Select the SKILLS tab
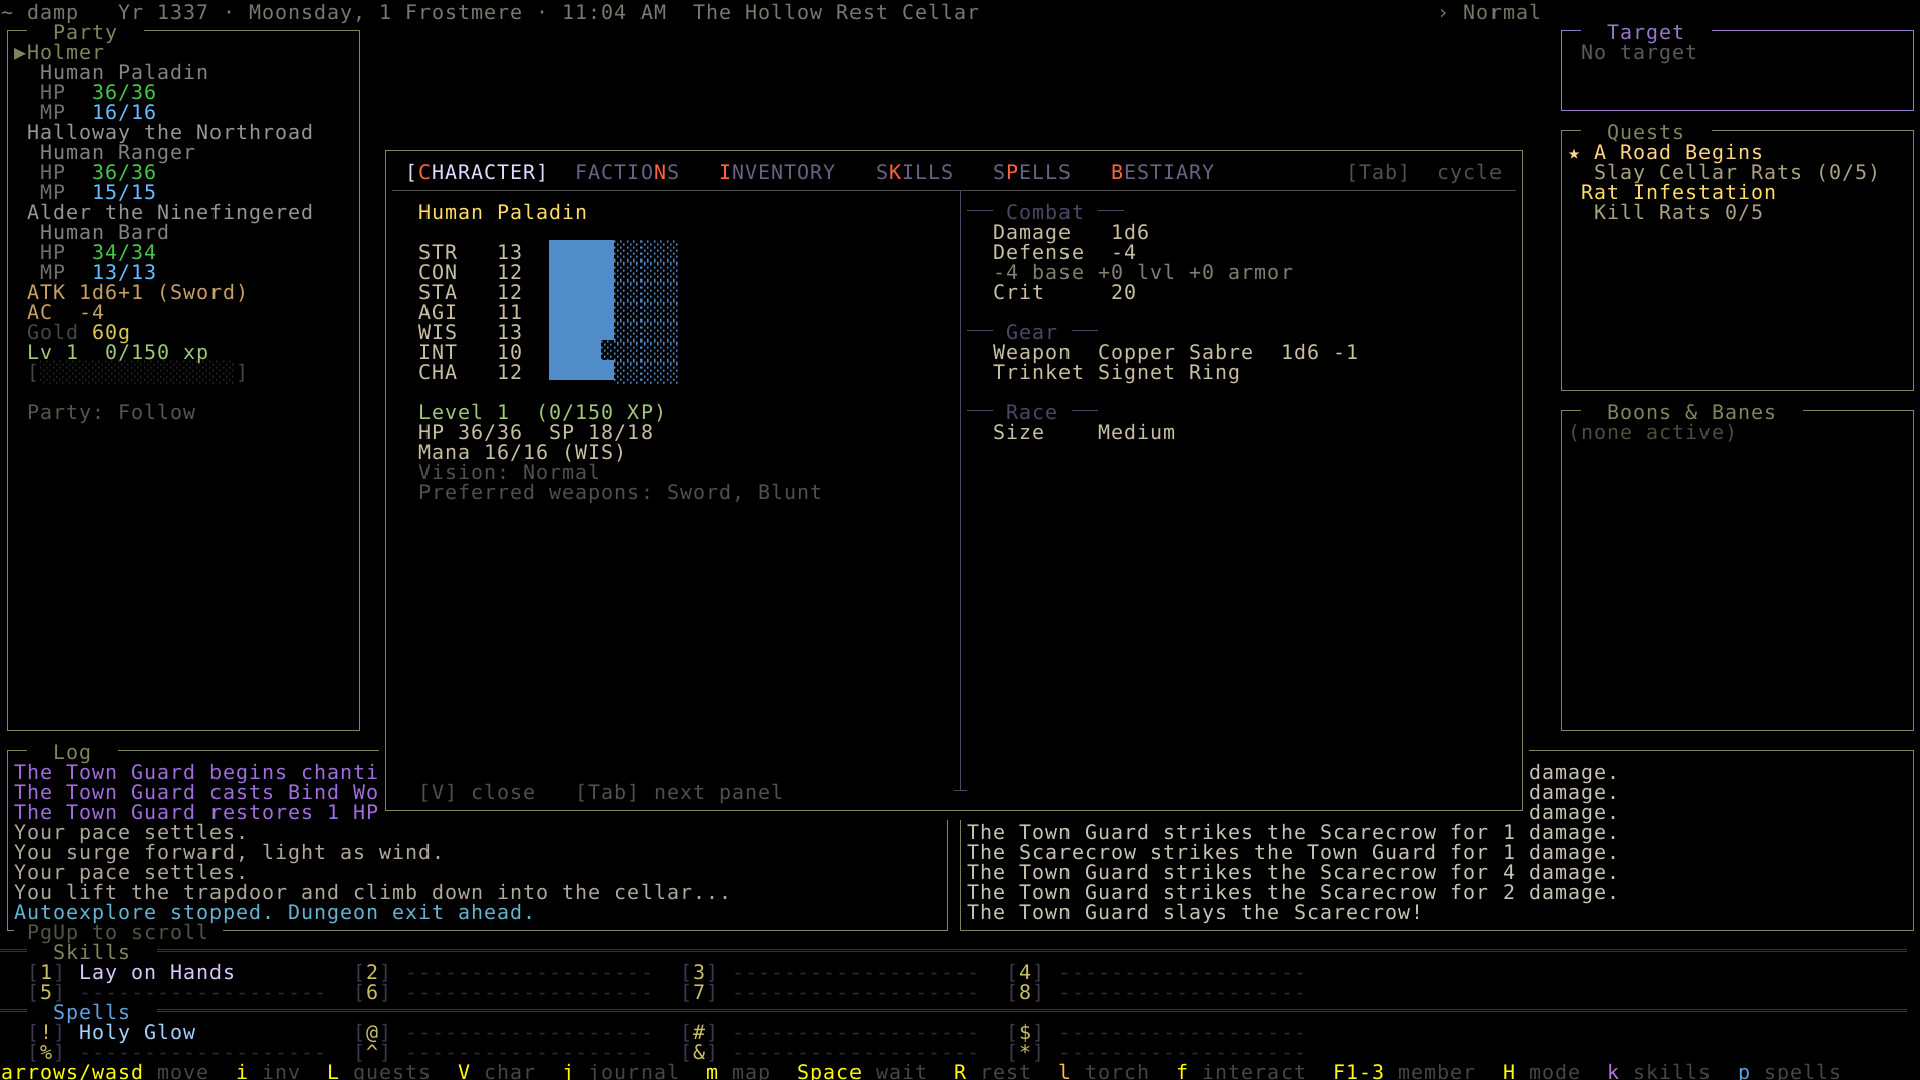Screen dimensions: 1920x1080 [914, 172]
